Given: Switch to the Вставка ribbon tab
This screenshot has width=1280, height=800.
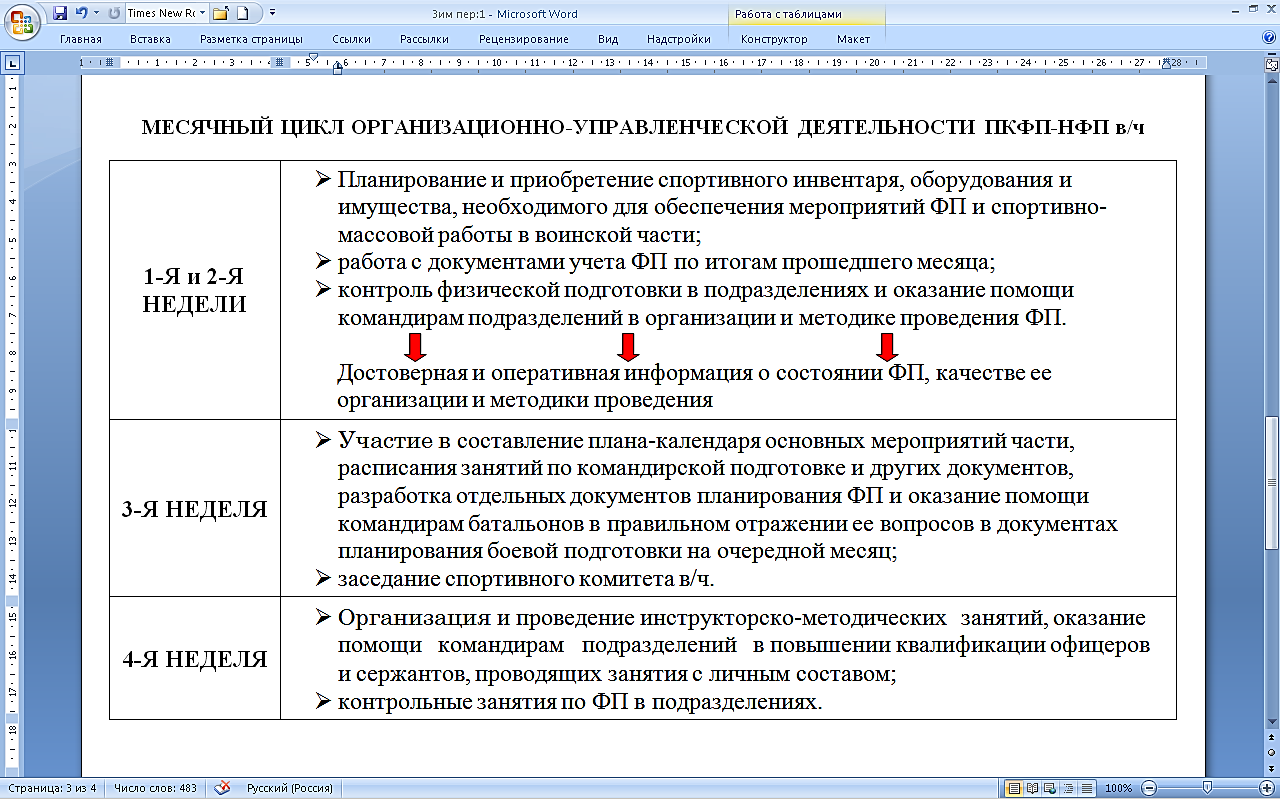Looking at the screenshot, I should [150, 39].
